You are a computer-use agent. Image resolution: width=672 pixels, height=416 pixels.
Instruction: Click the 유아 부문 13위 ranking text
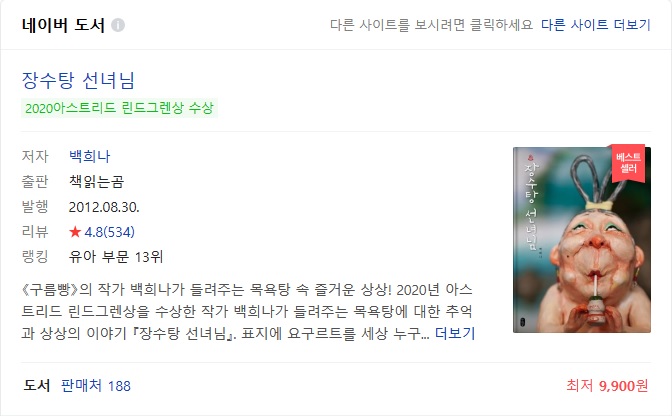click(116, 257)
